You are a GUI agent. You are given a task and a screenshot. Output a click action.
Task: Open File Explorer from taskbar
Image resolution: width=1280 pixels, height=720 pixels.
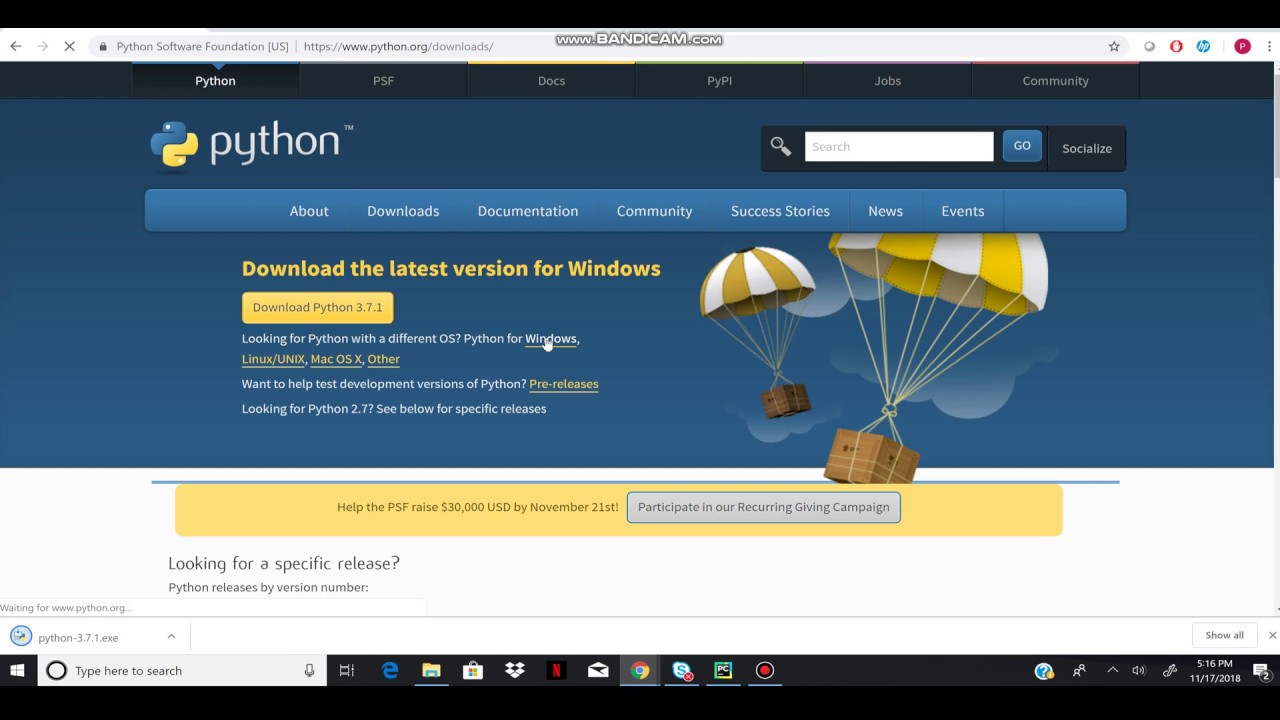(431, 670)
